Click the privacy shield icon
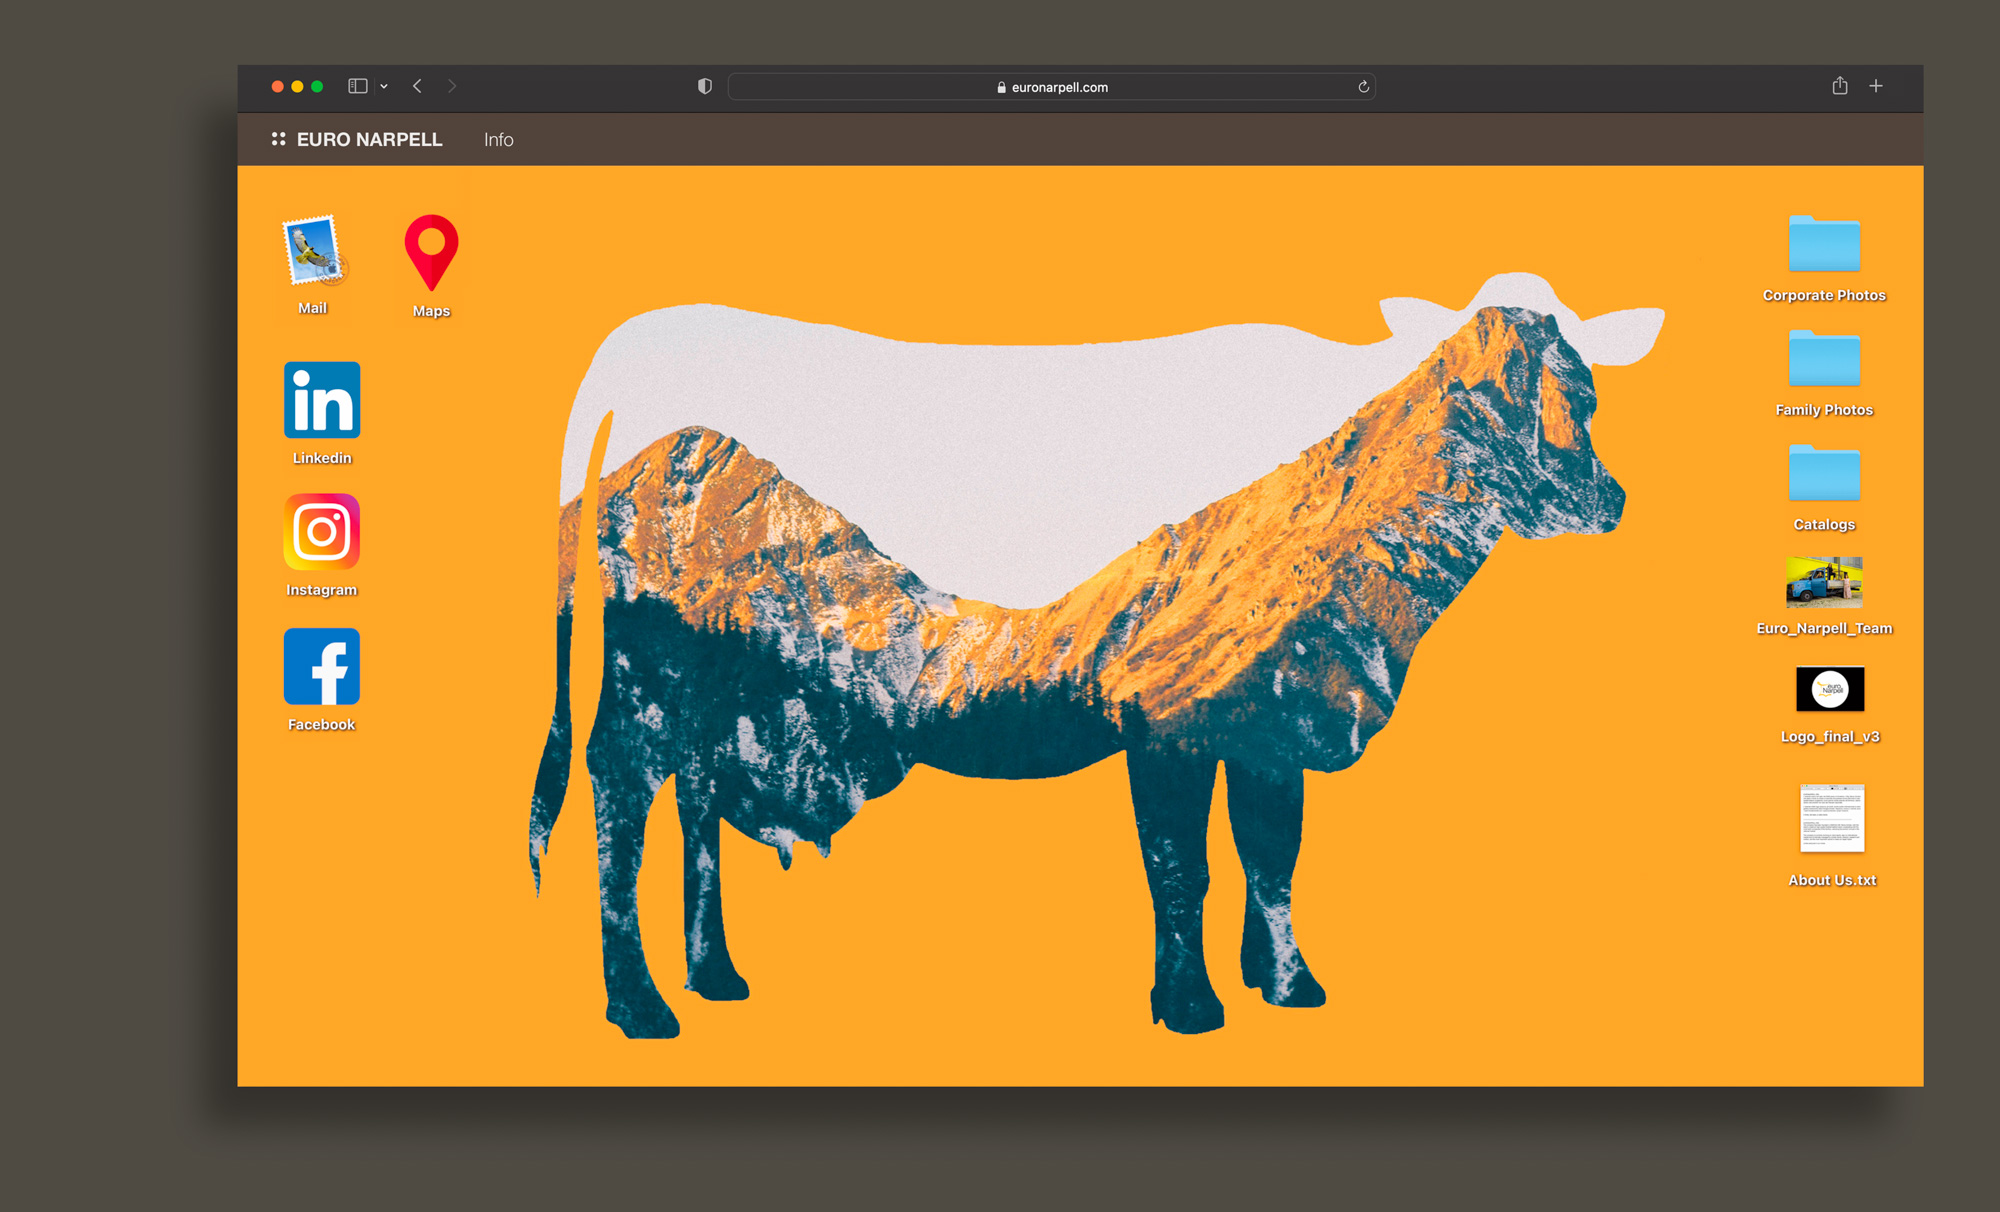 (705, 87)
